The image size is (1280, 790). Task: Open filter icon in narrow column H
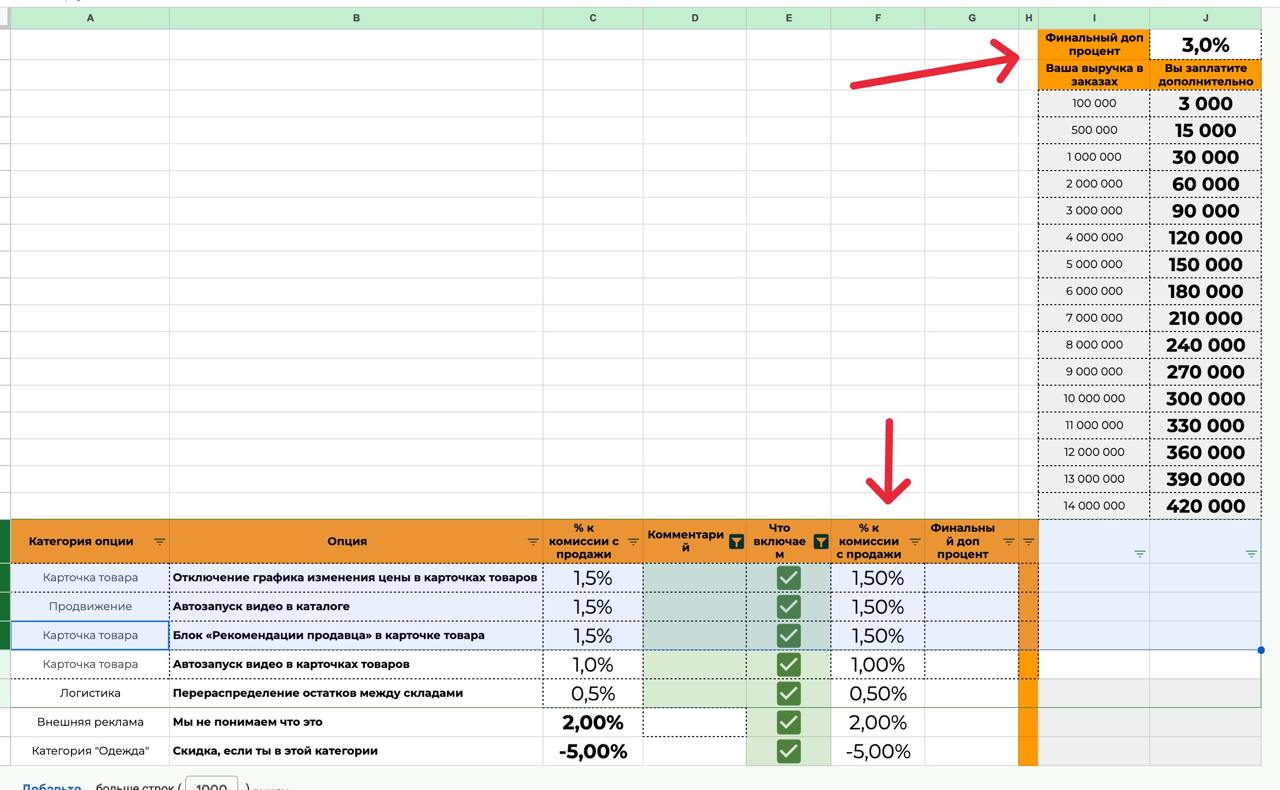click(1028, 542)
